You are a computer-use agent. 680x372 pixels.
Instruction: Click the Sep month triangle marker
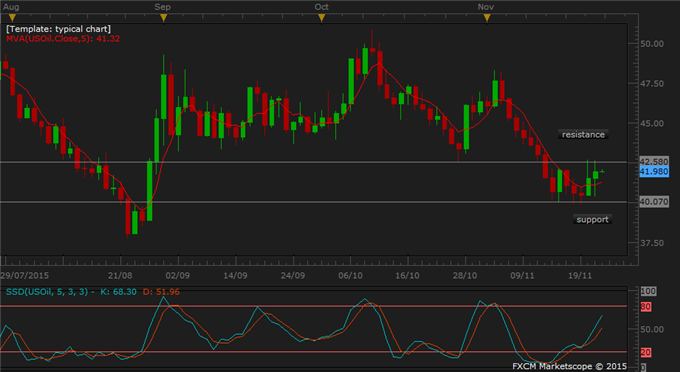(x=163, y=17)
